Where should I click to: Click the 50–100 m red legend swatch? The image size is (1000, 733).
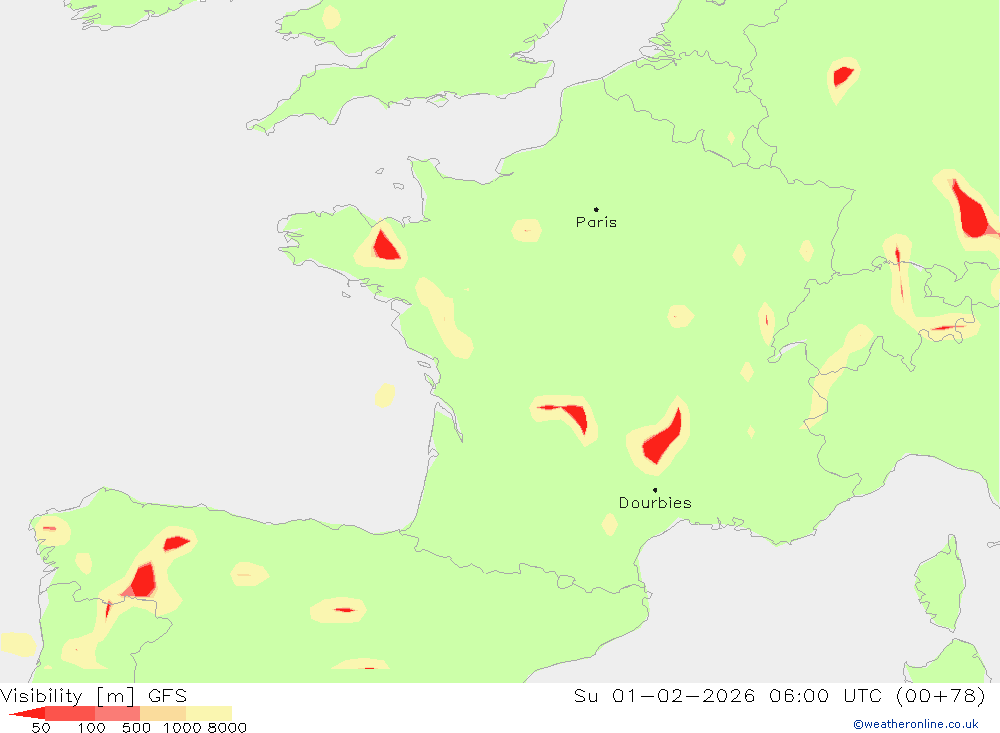tap(70, 713)
